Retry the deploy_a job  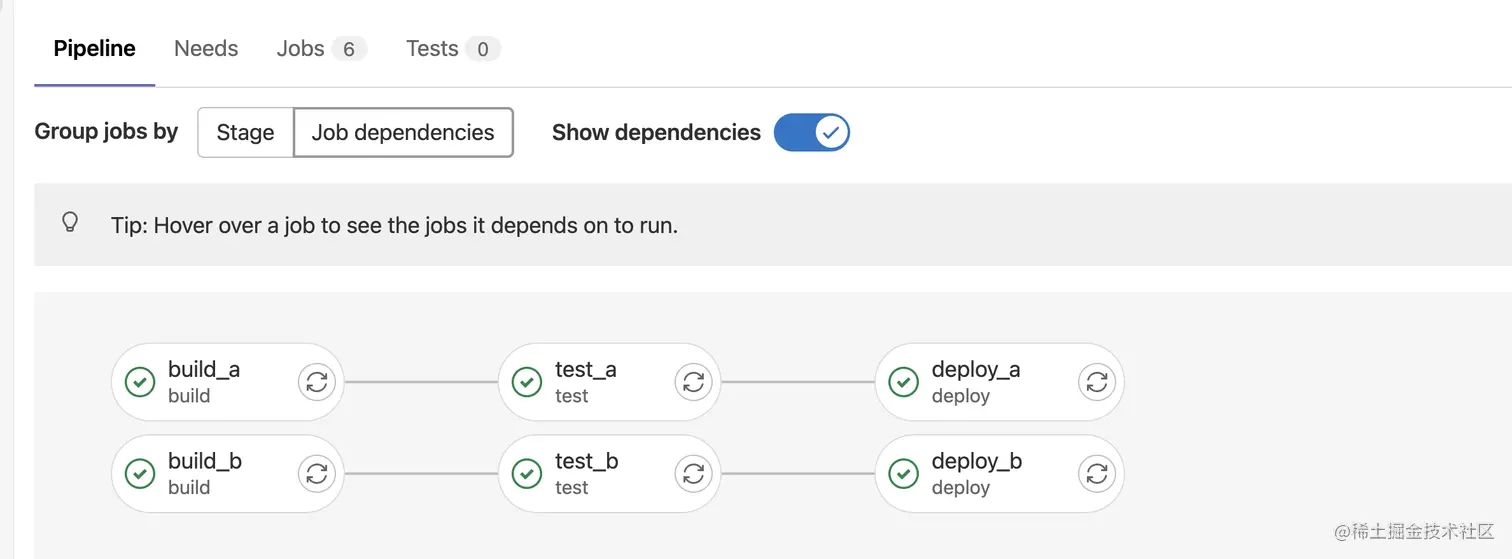tap(1097, 382)
